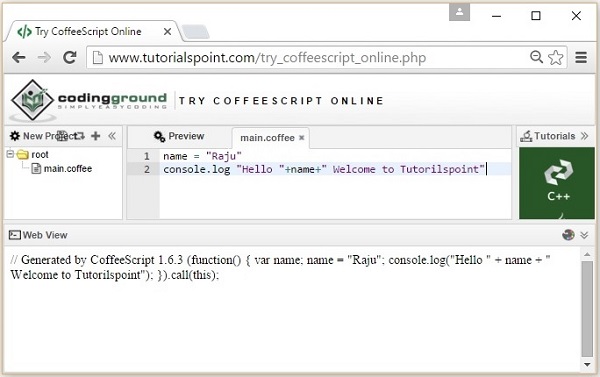Click the Preview button label
The width and height of the screenshot is (600, 377).
click(x=186, y=136)
